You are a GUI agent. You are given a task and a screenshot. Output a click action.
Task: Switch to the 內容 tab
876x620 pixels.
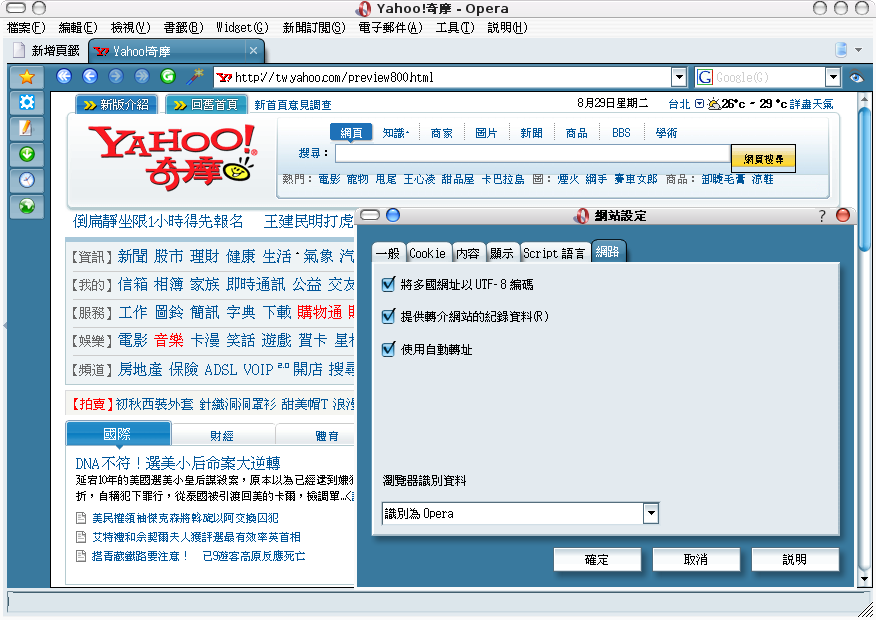click(468, 253)
